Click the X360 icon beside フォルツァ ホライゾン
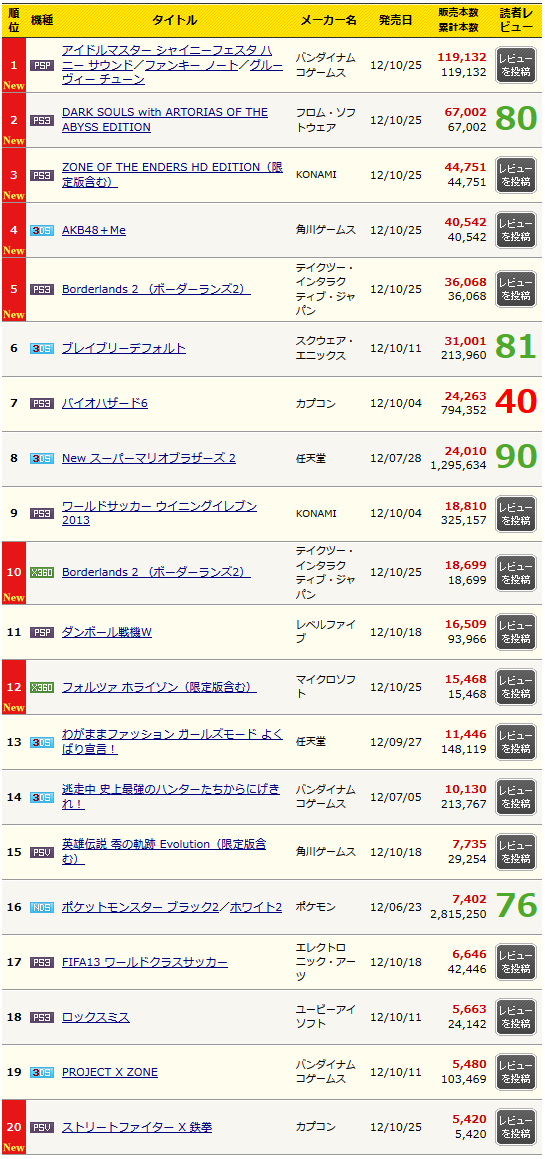The width and height of the screenshot is (545, 1159). [x=42, y=687]
